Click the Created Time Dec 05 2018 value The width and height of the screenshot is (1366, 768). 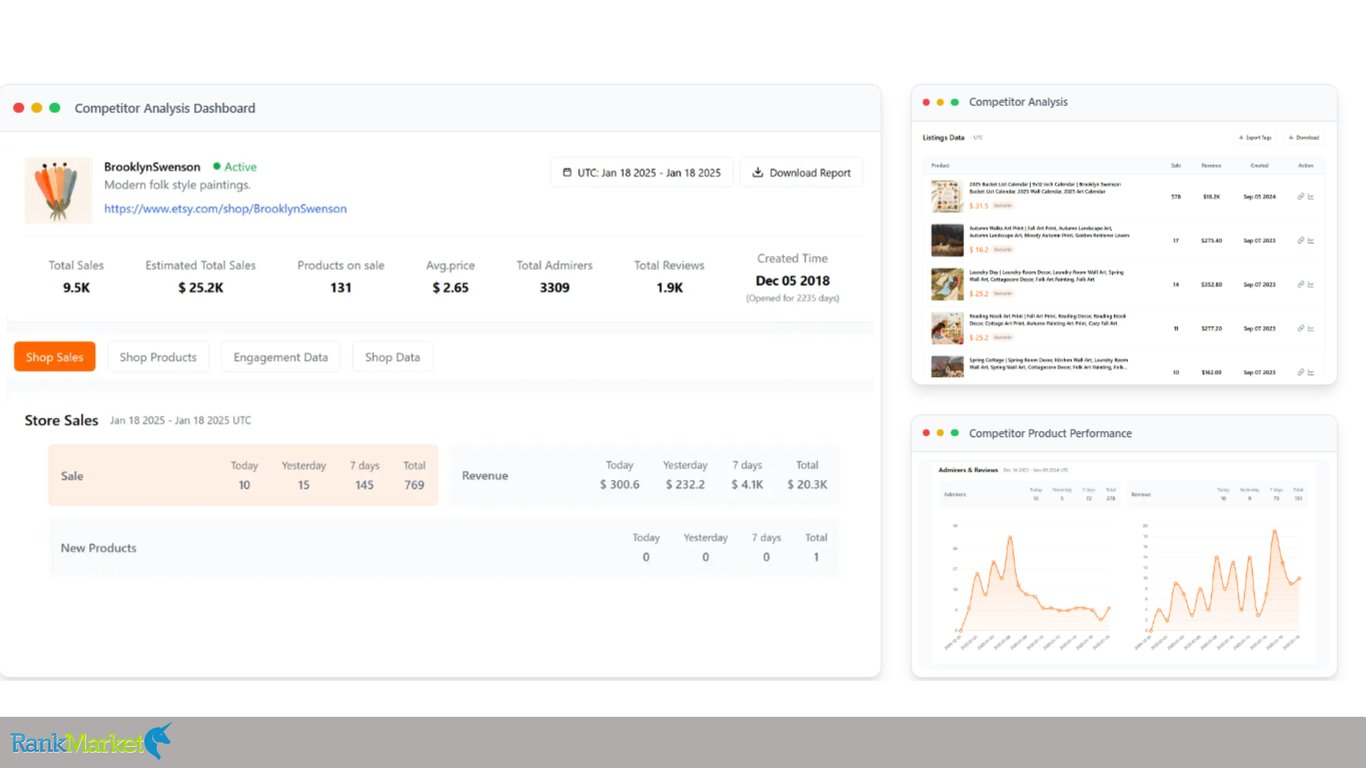[x=792, y=281]
